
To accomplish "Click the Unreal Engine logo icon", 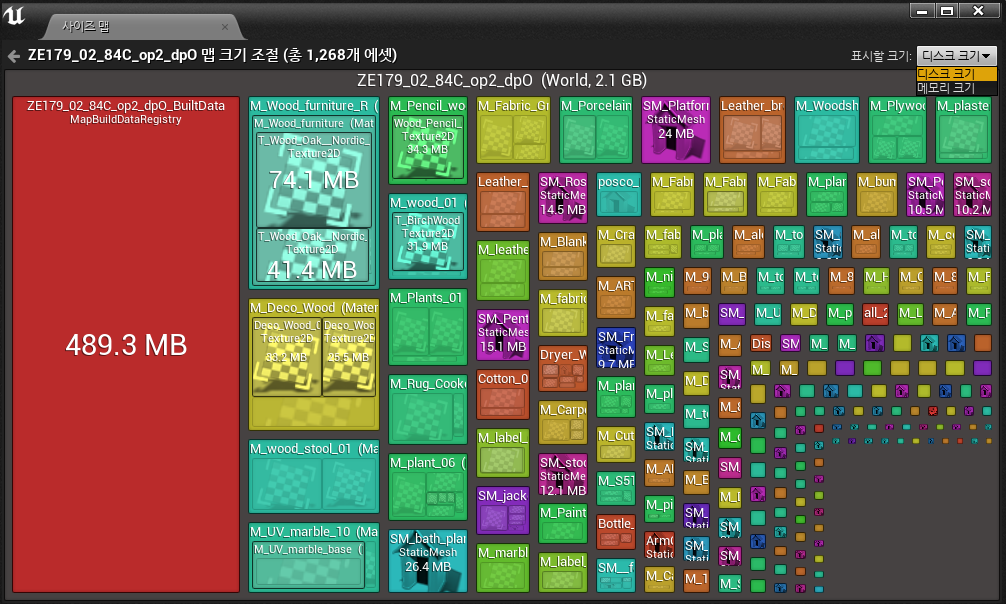I will (13, 15).
